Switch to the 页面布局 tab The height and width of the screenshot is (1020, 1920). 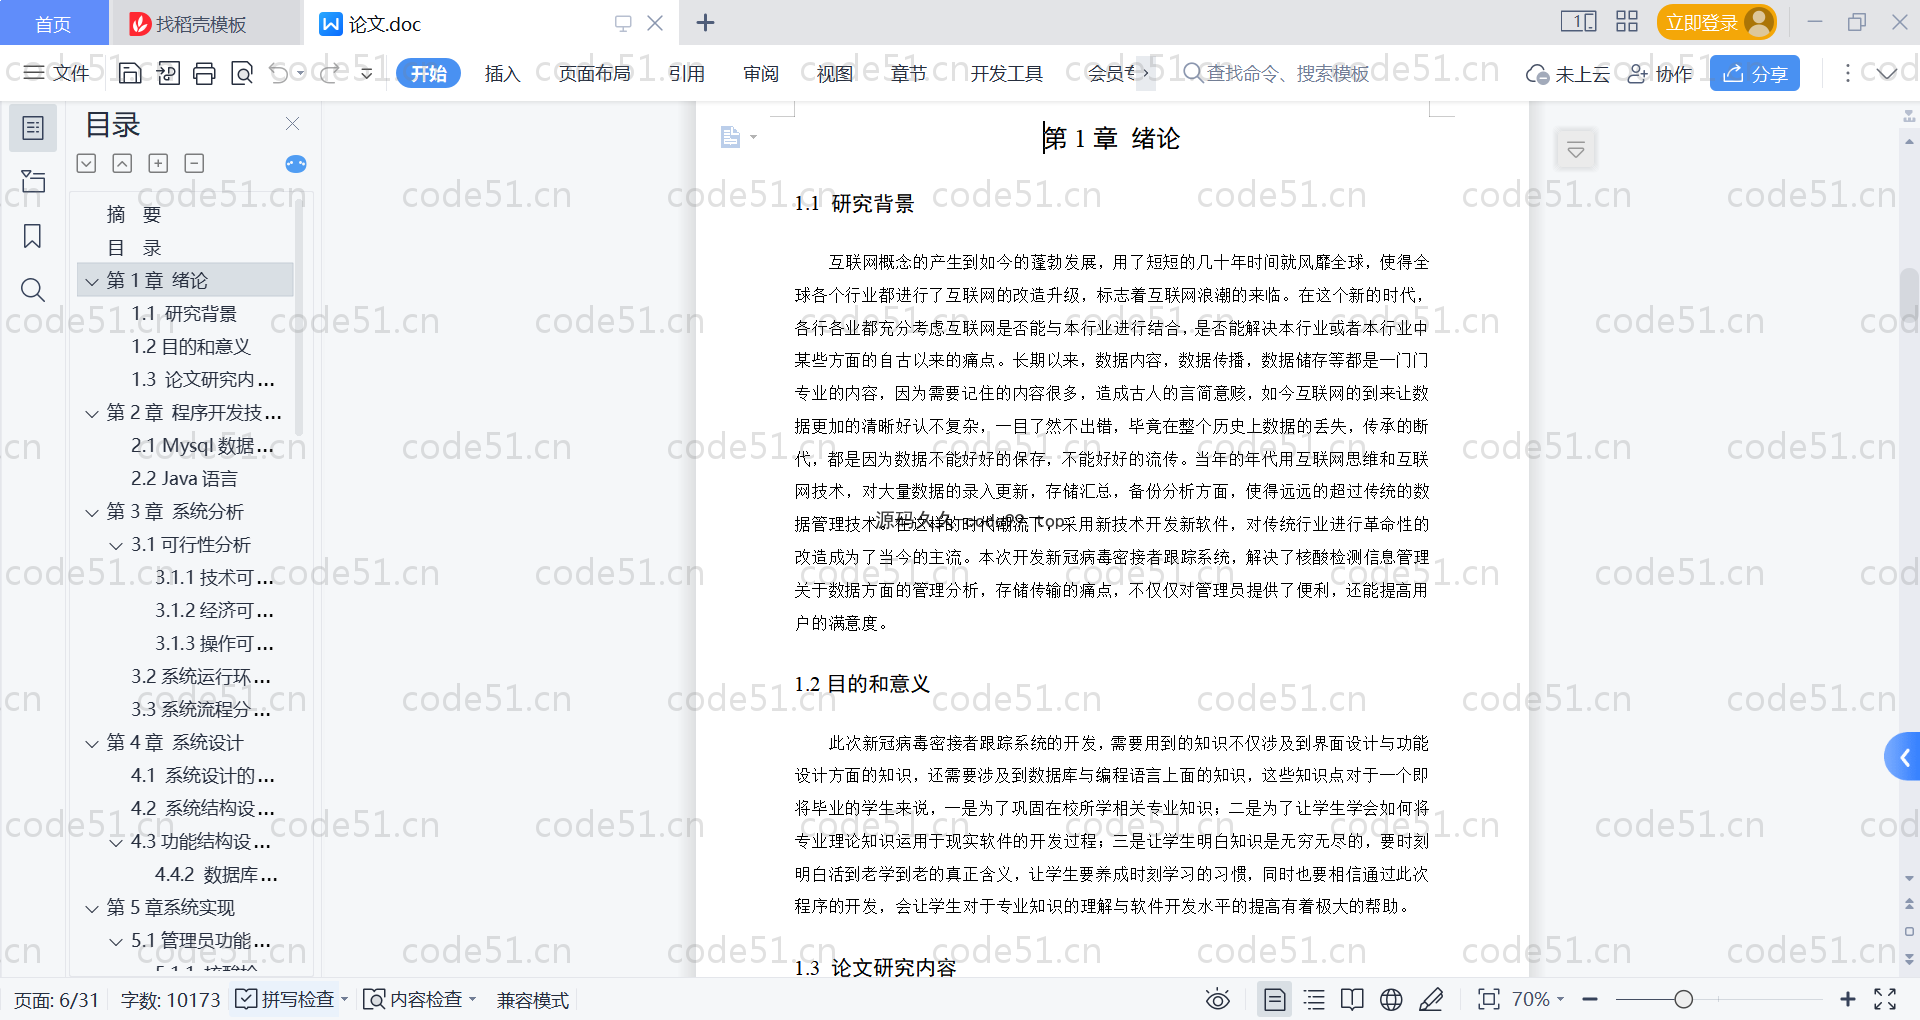(594, 73)
